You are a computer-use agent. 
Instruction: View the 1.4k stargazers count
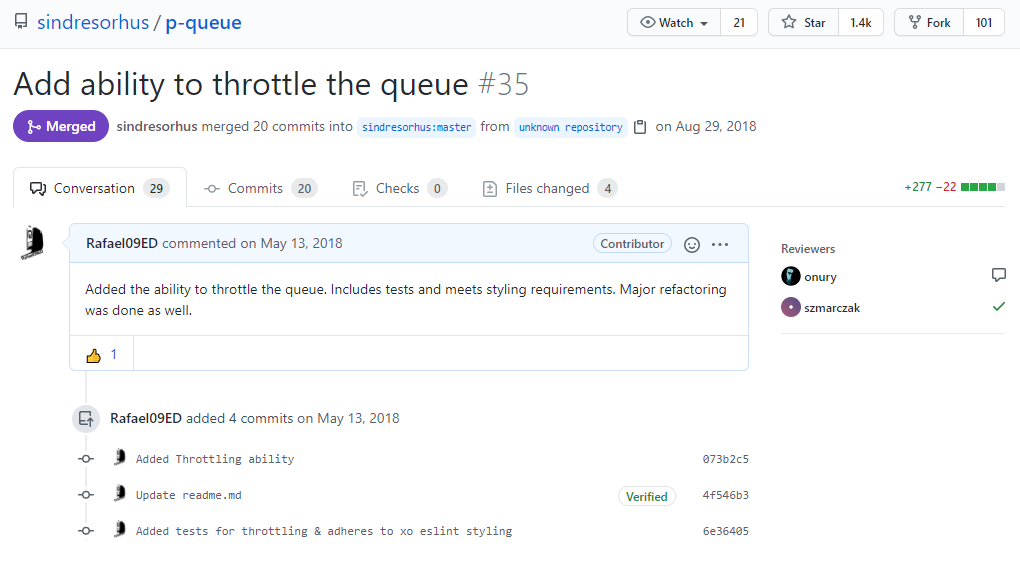860,23
